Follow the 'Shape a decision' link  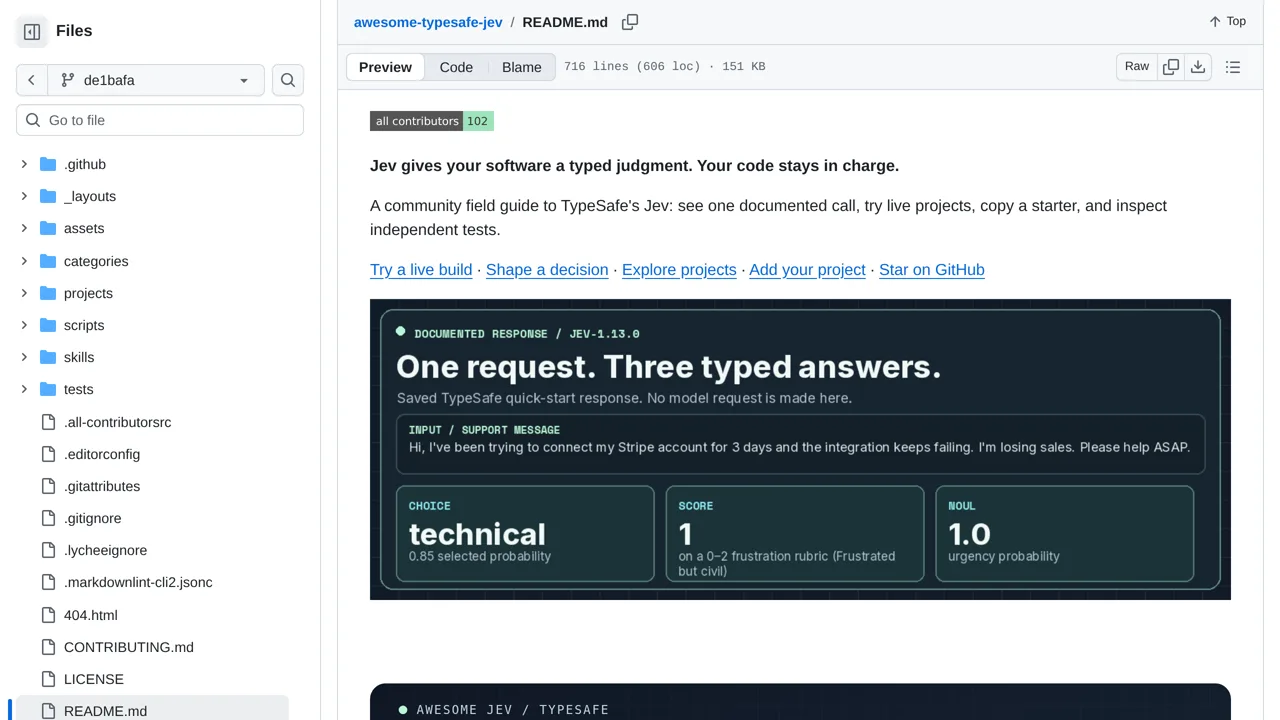point(547,270)
